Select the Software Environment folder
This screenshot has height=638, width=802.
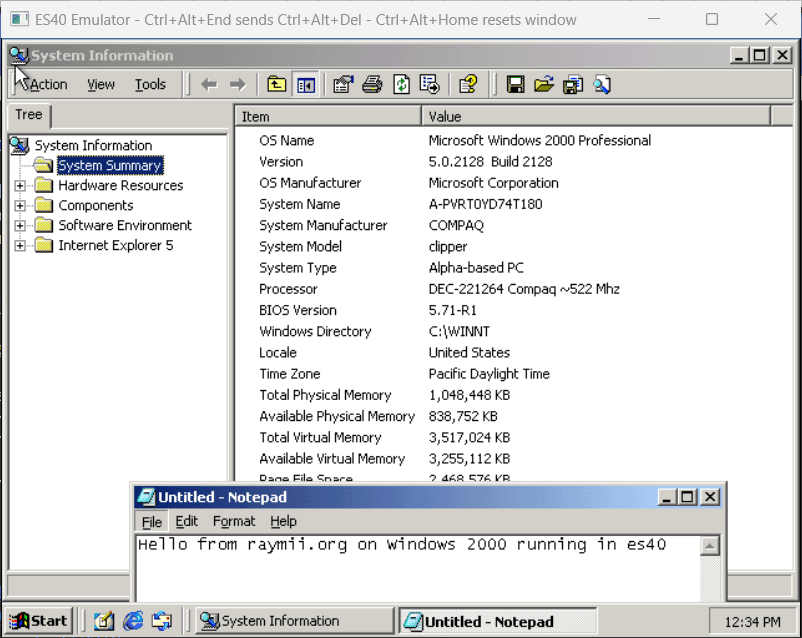click(x=125, y=225)
